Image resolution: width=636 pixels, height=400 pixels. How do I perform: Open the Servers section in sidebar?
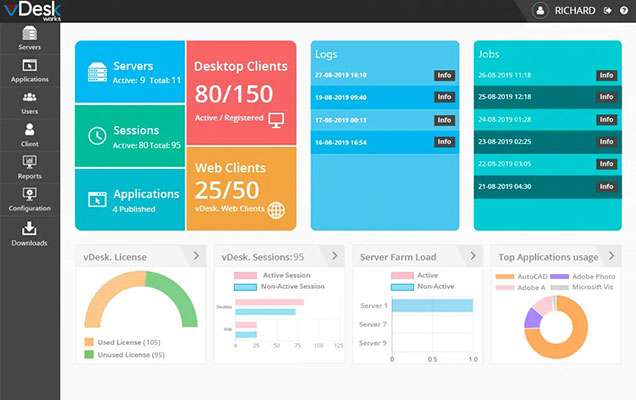point(29,37)
